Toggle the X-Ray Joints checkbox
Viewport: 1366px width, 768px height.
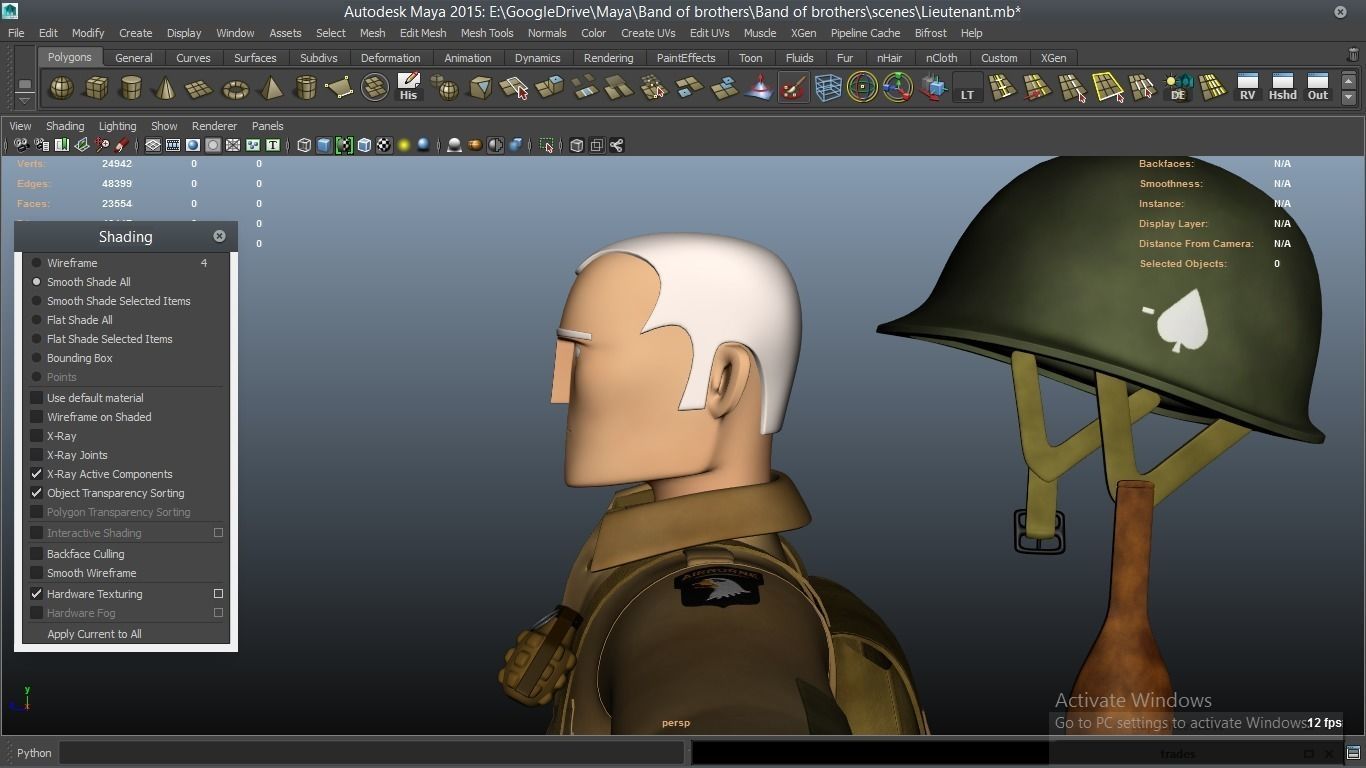pos(37,455)
